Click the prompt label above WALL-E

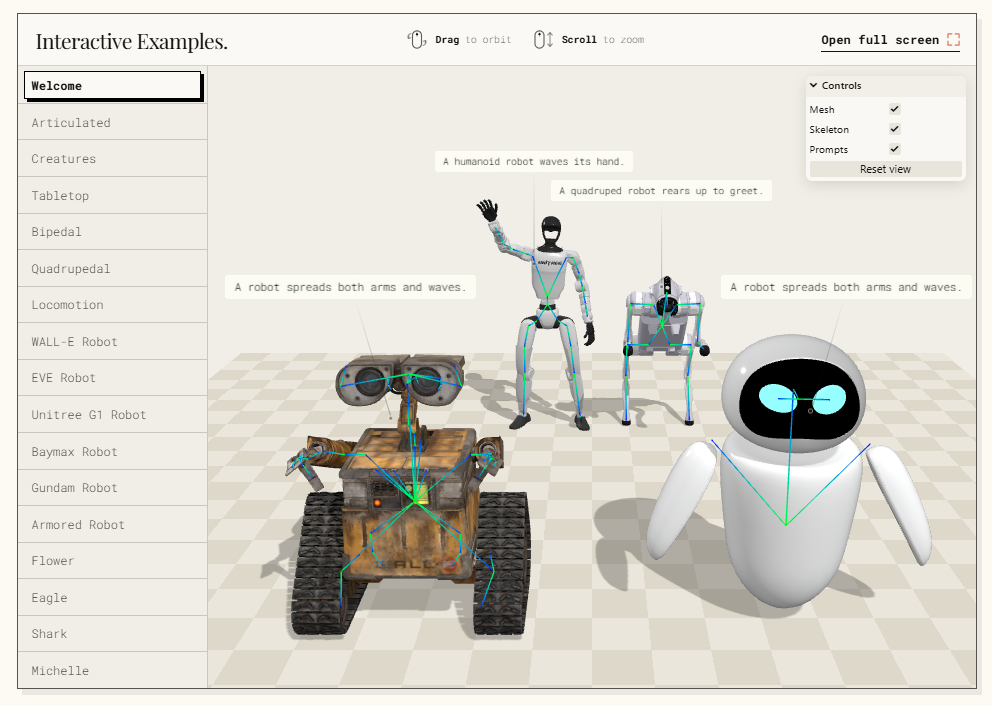350,287
